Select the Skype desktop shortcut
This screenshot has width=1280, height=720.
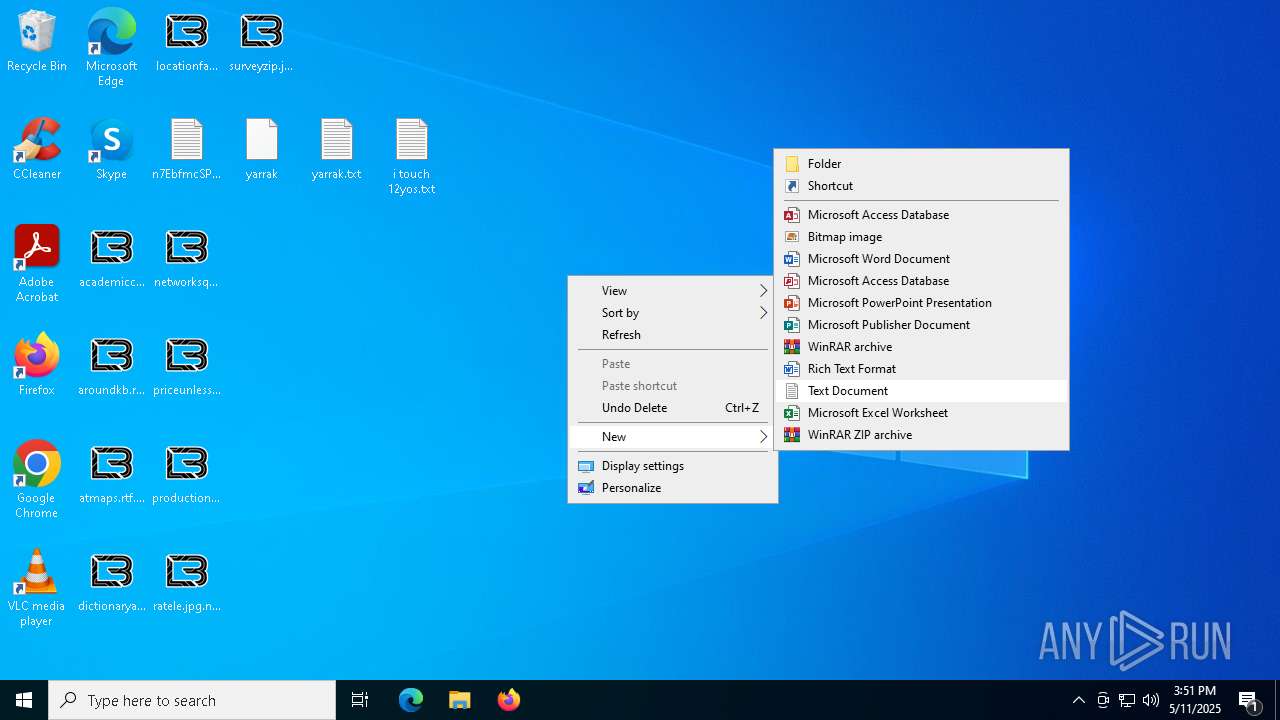pos(111,150)
